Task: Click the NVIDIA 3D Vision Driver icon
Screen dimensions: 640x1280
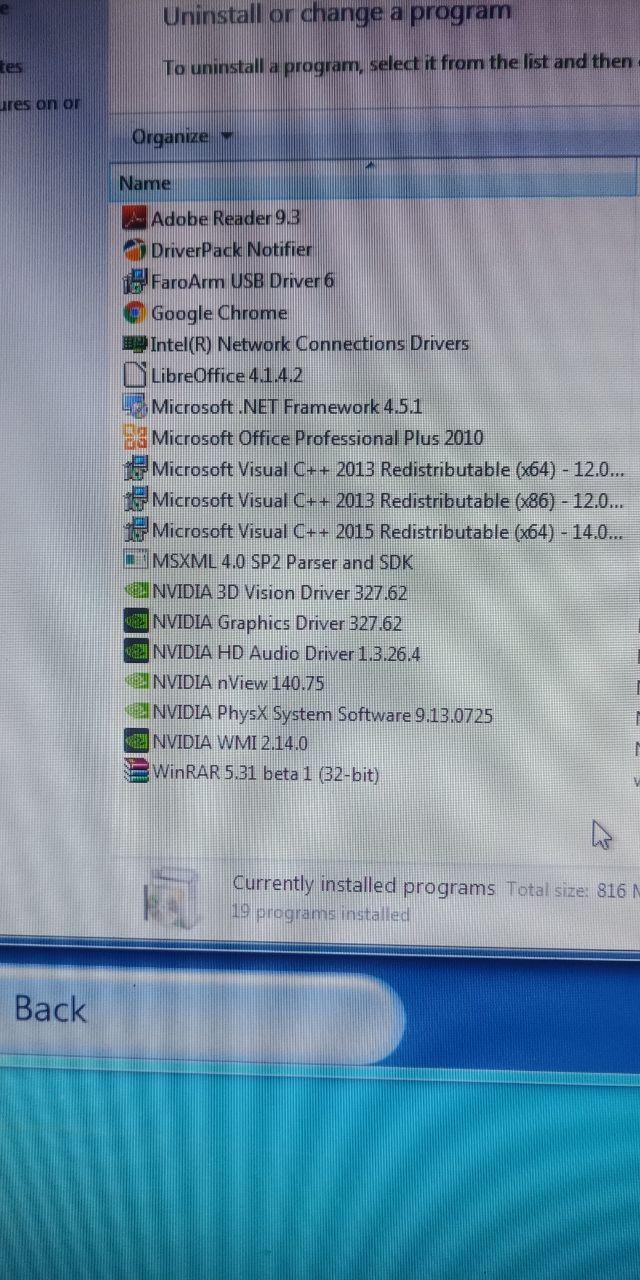Action: 134,592
